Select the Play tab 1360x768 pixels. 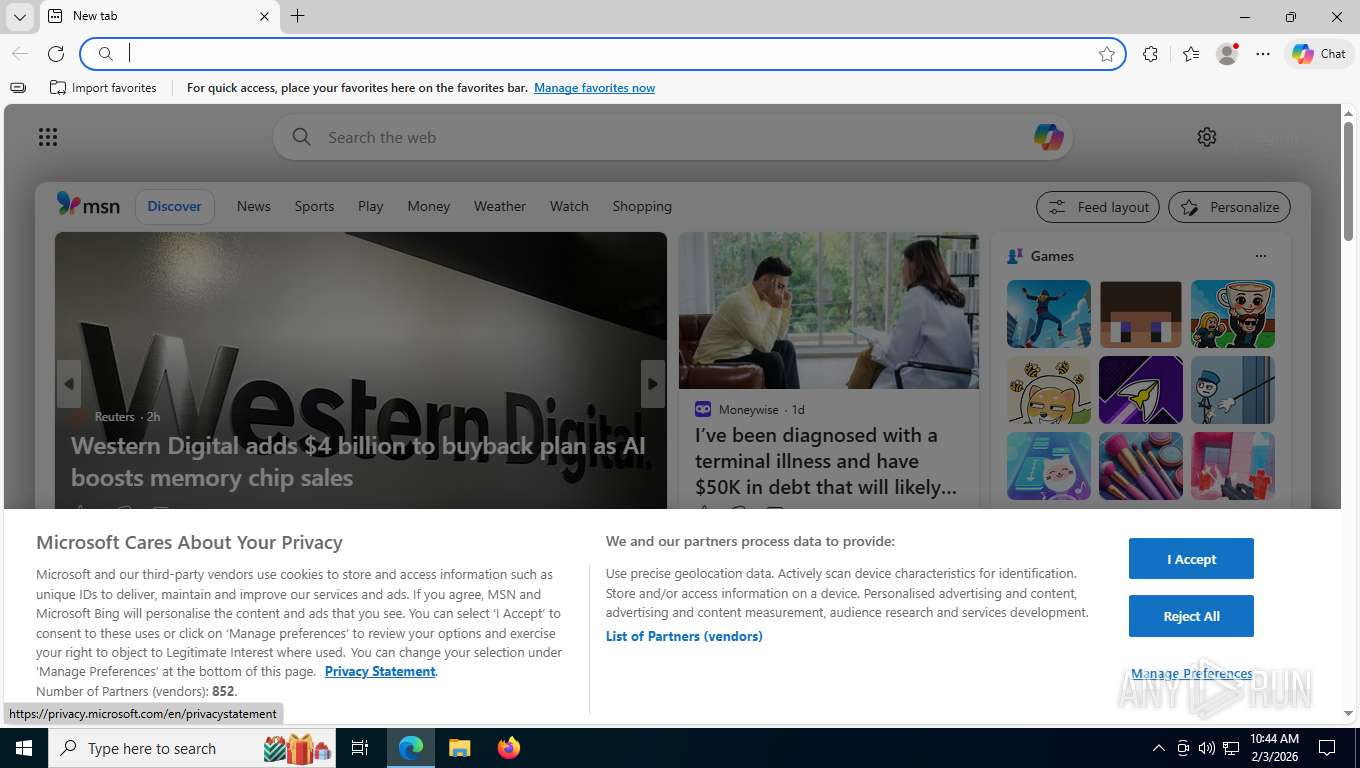[371, 206]
